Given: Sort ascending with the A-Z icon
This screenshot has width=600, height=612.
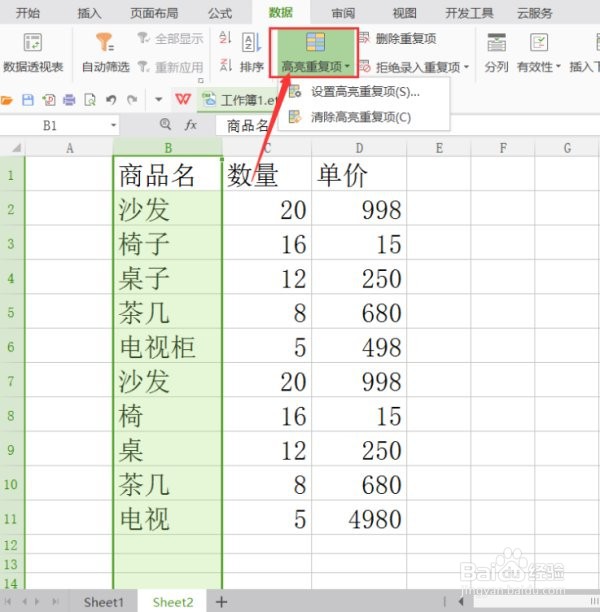Looking at the screenshot, I should pyautogui.click(x=225, y=38).
